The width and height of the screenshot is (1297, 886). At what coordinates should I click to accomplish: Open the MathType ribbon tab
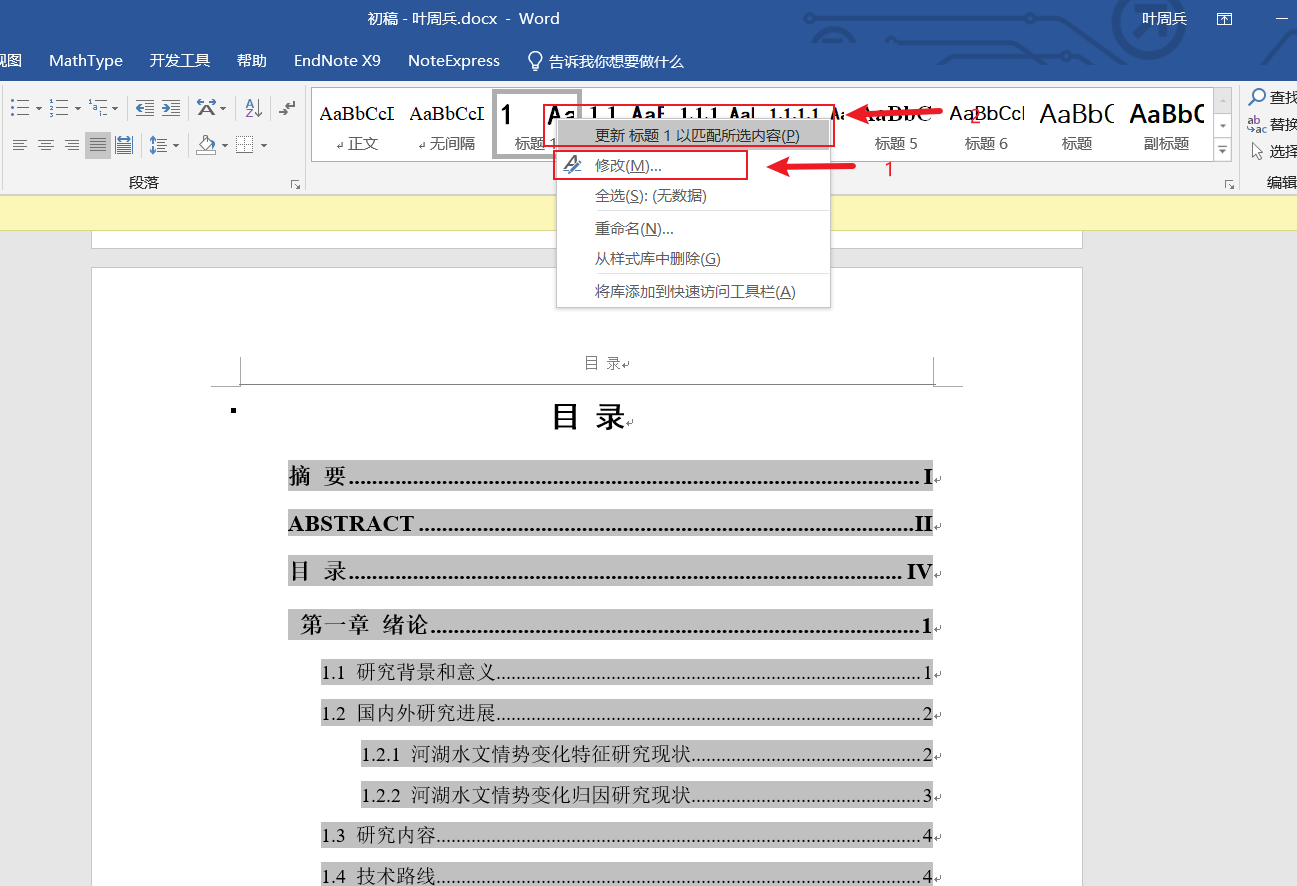(86, 61)
